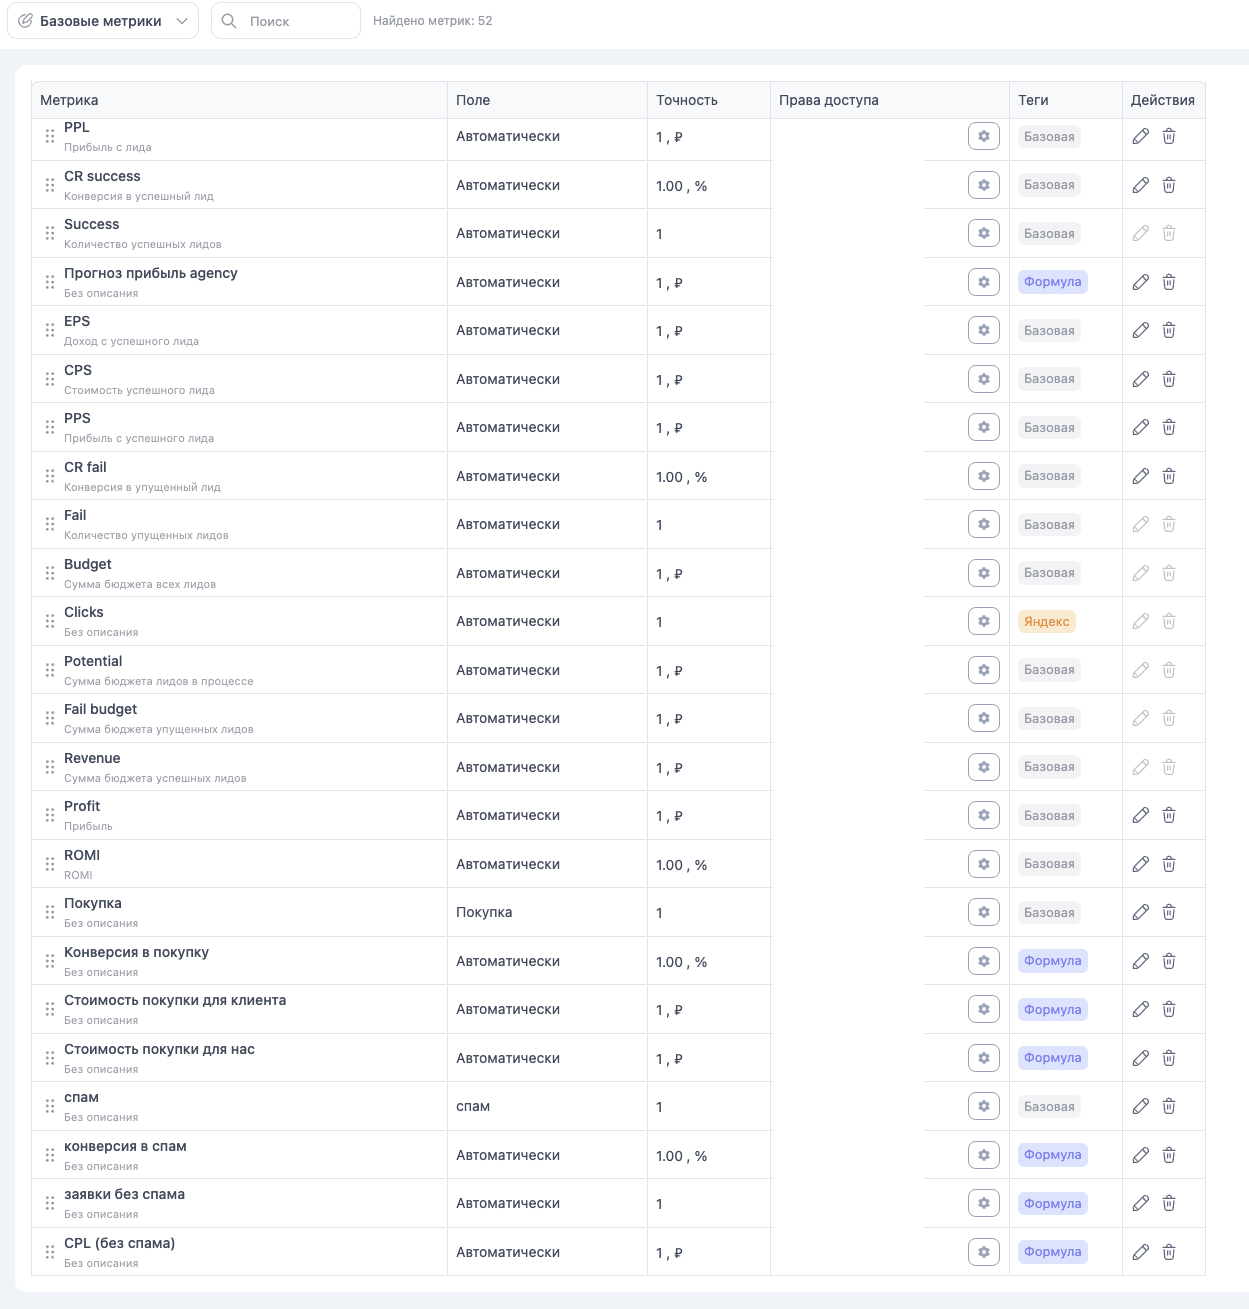1249x1309 pixels.
Task: Click the Базовая tag in Budget row
Action: pyautogui.click(x=1049, y=573)
